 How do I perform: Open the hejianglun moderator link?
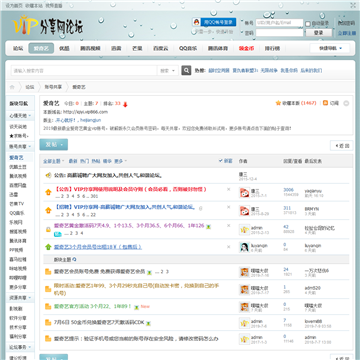(x=90, y=120)
